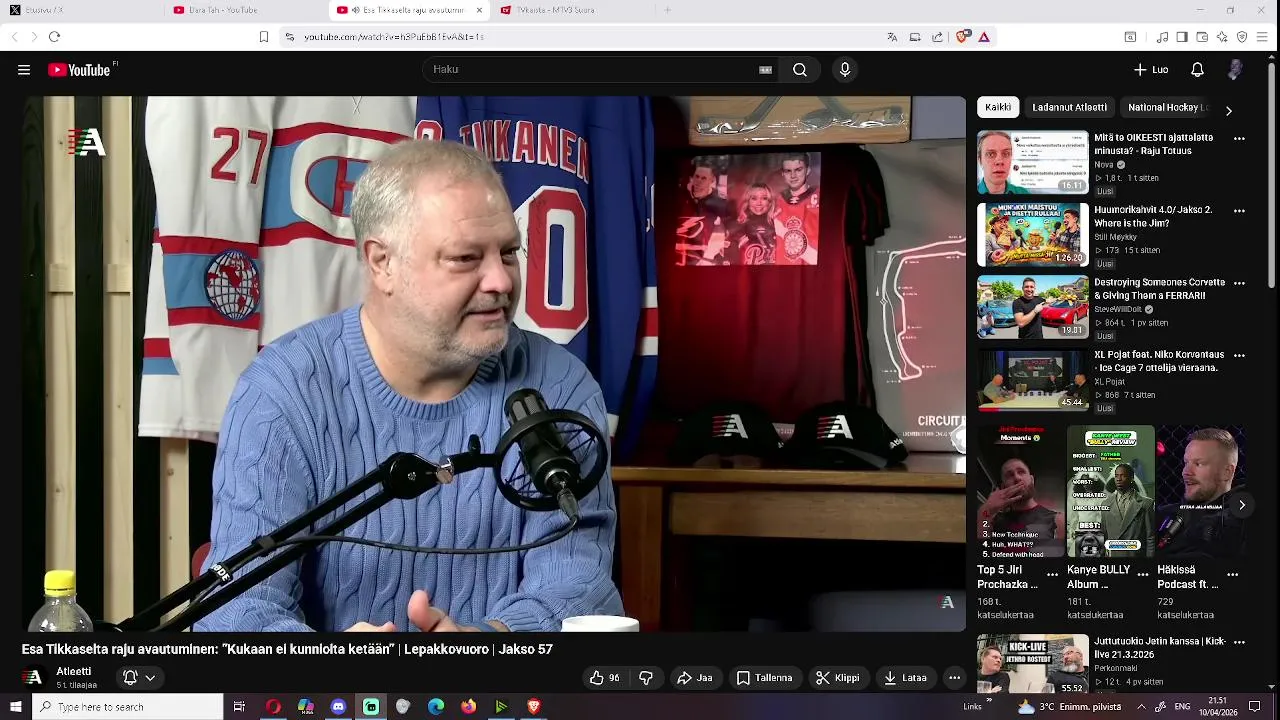Open options for Destroying Someones Corvette video
The image size is (1280, 720).
(x=1239, y=284)
